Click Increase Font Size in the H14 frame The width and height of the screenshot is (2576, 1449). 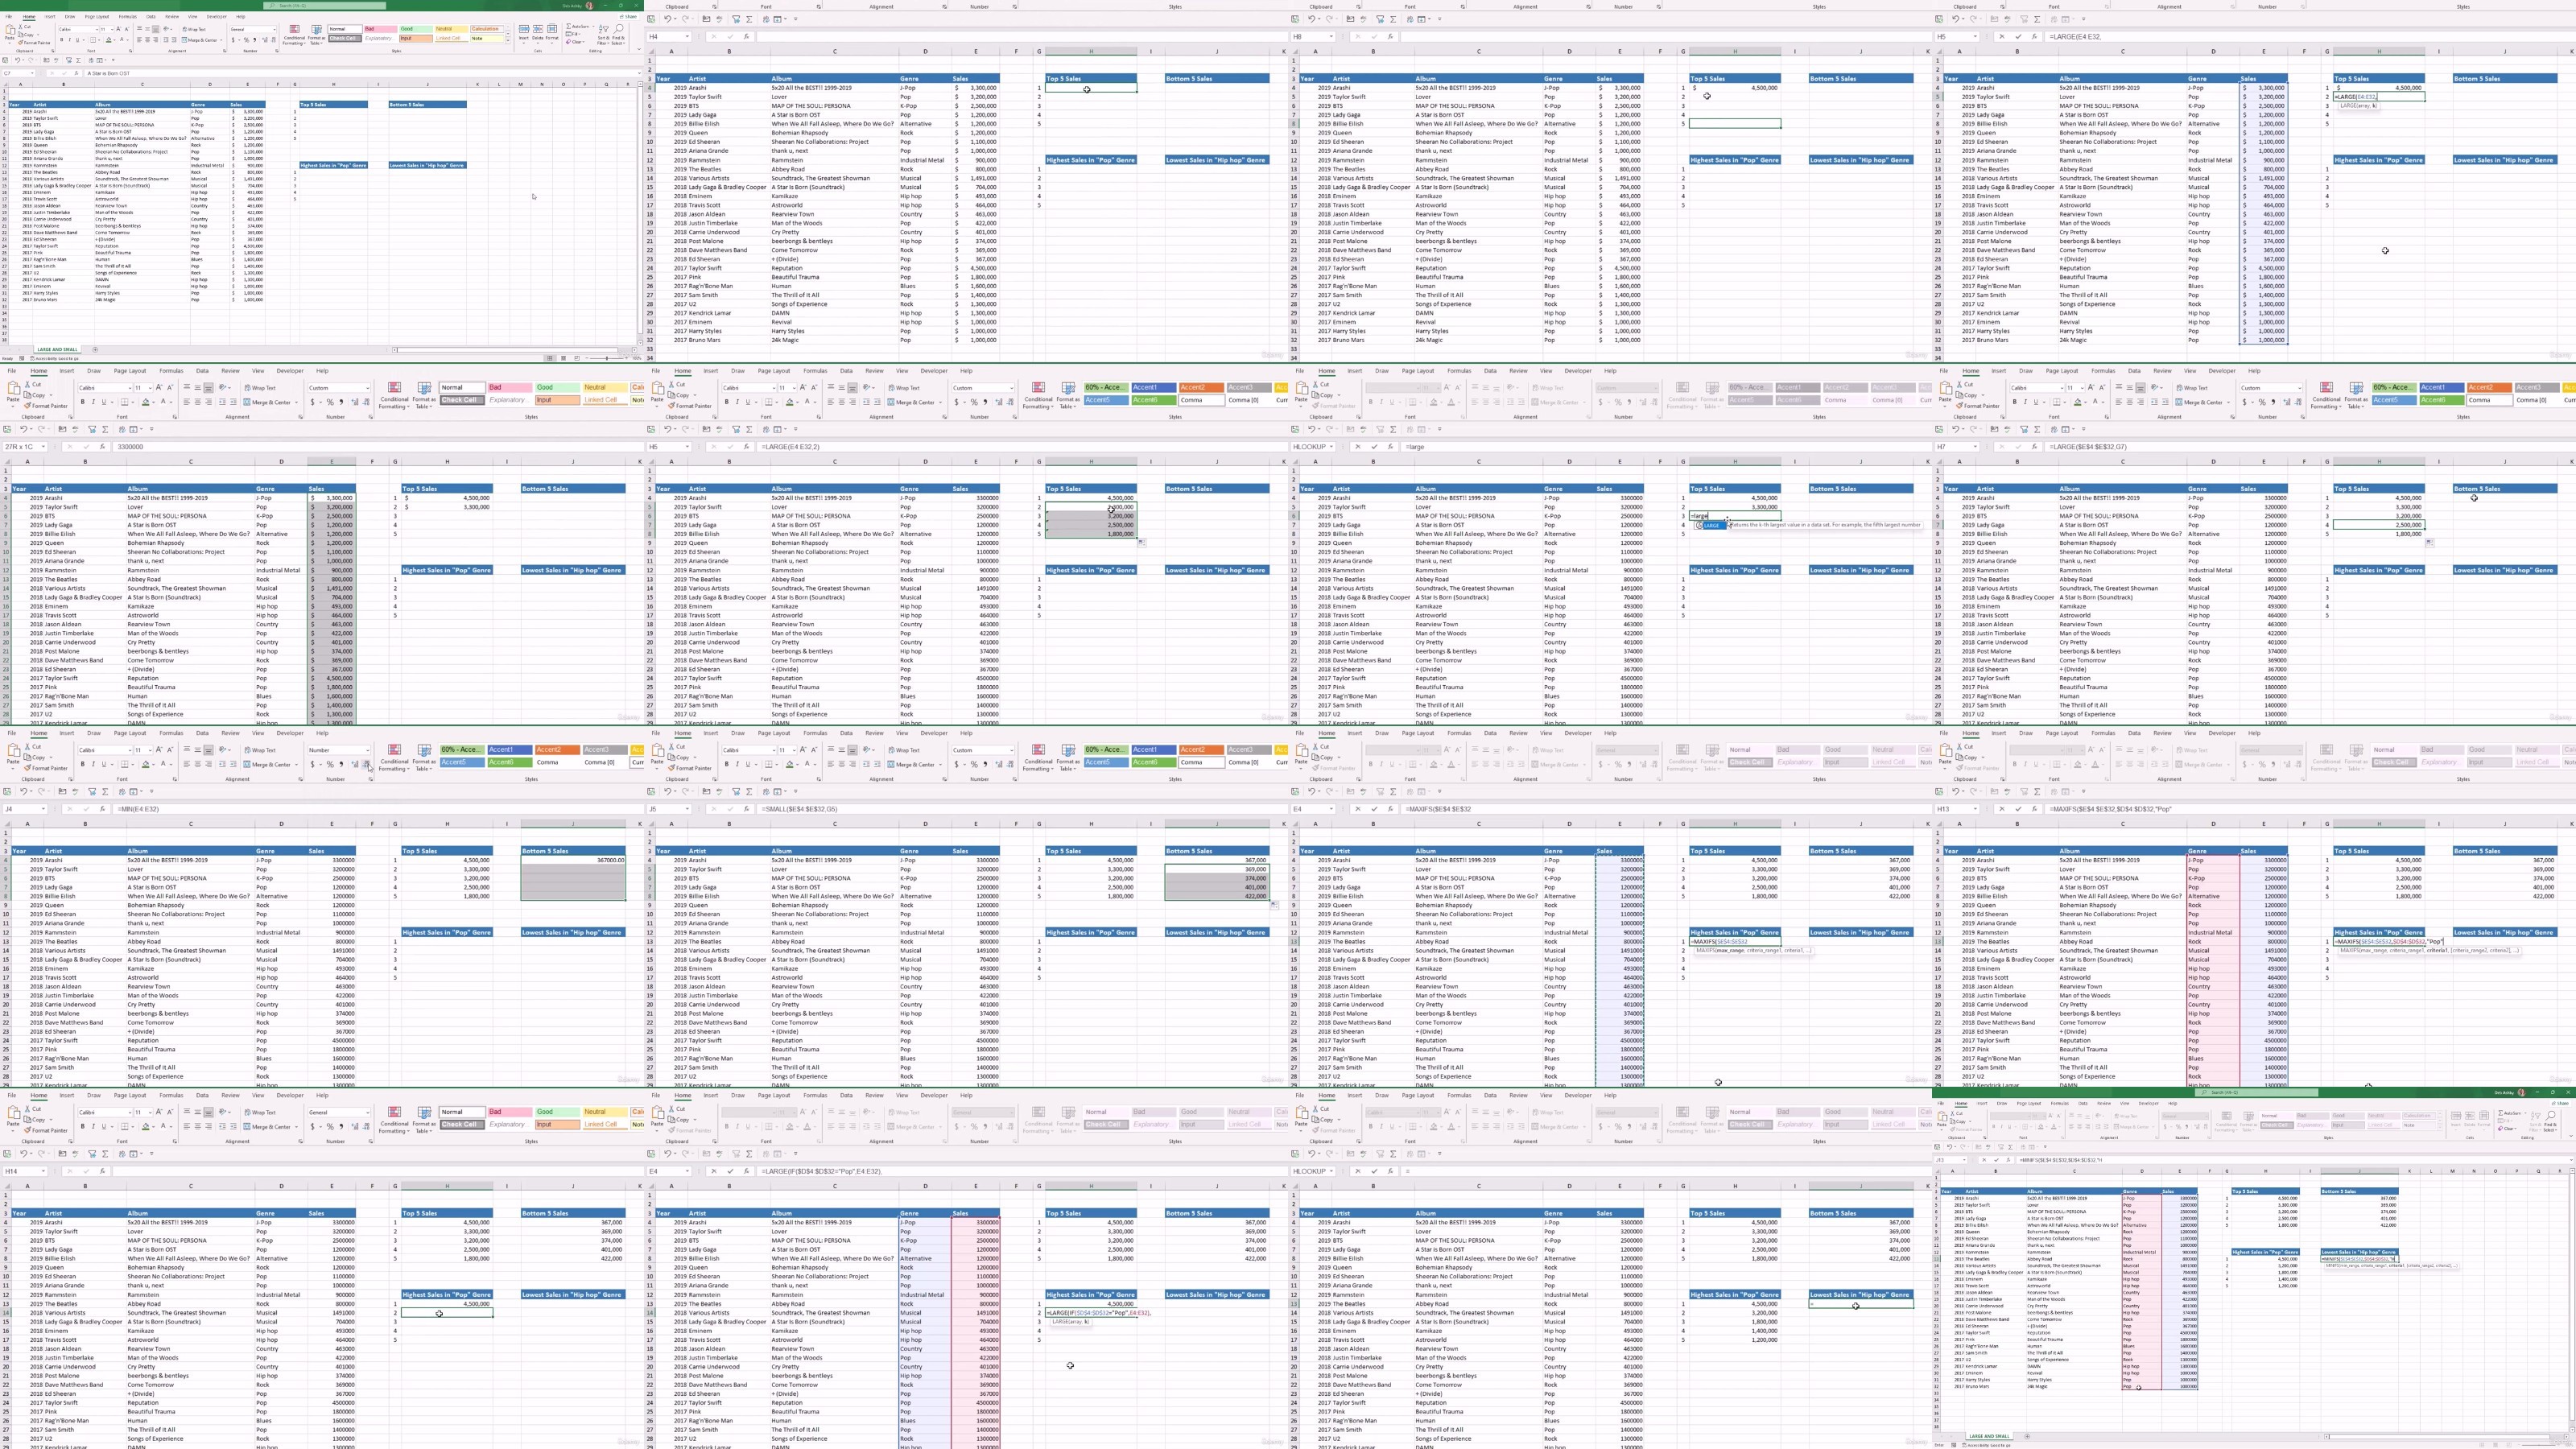159,1112
